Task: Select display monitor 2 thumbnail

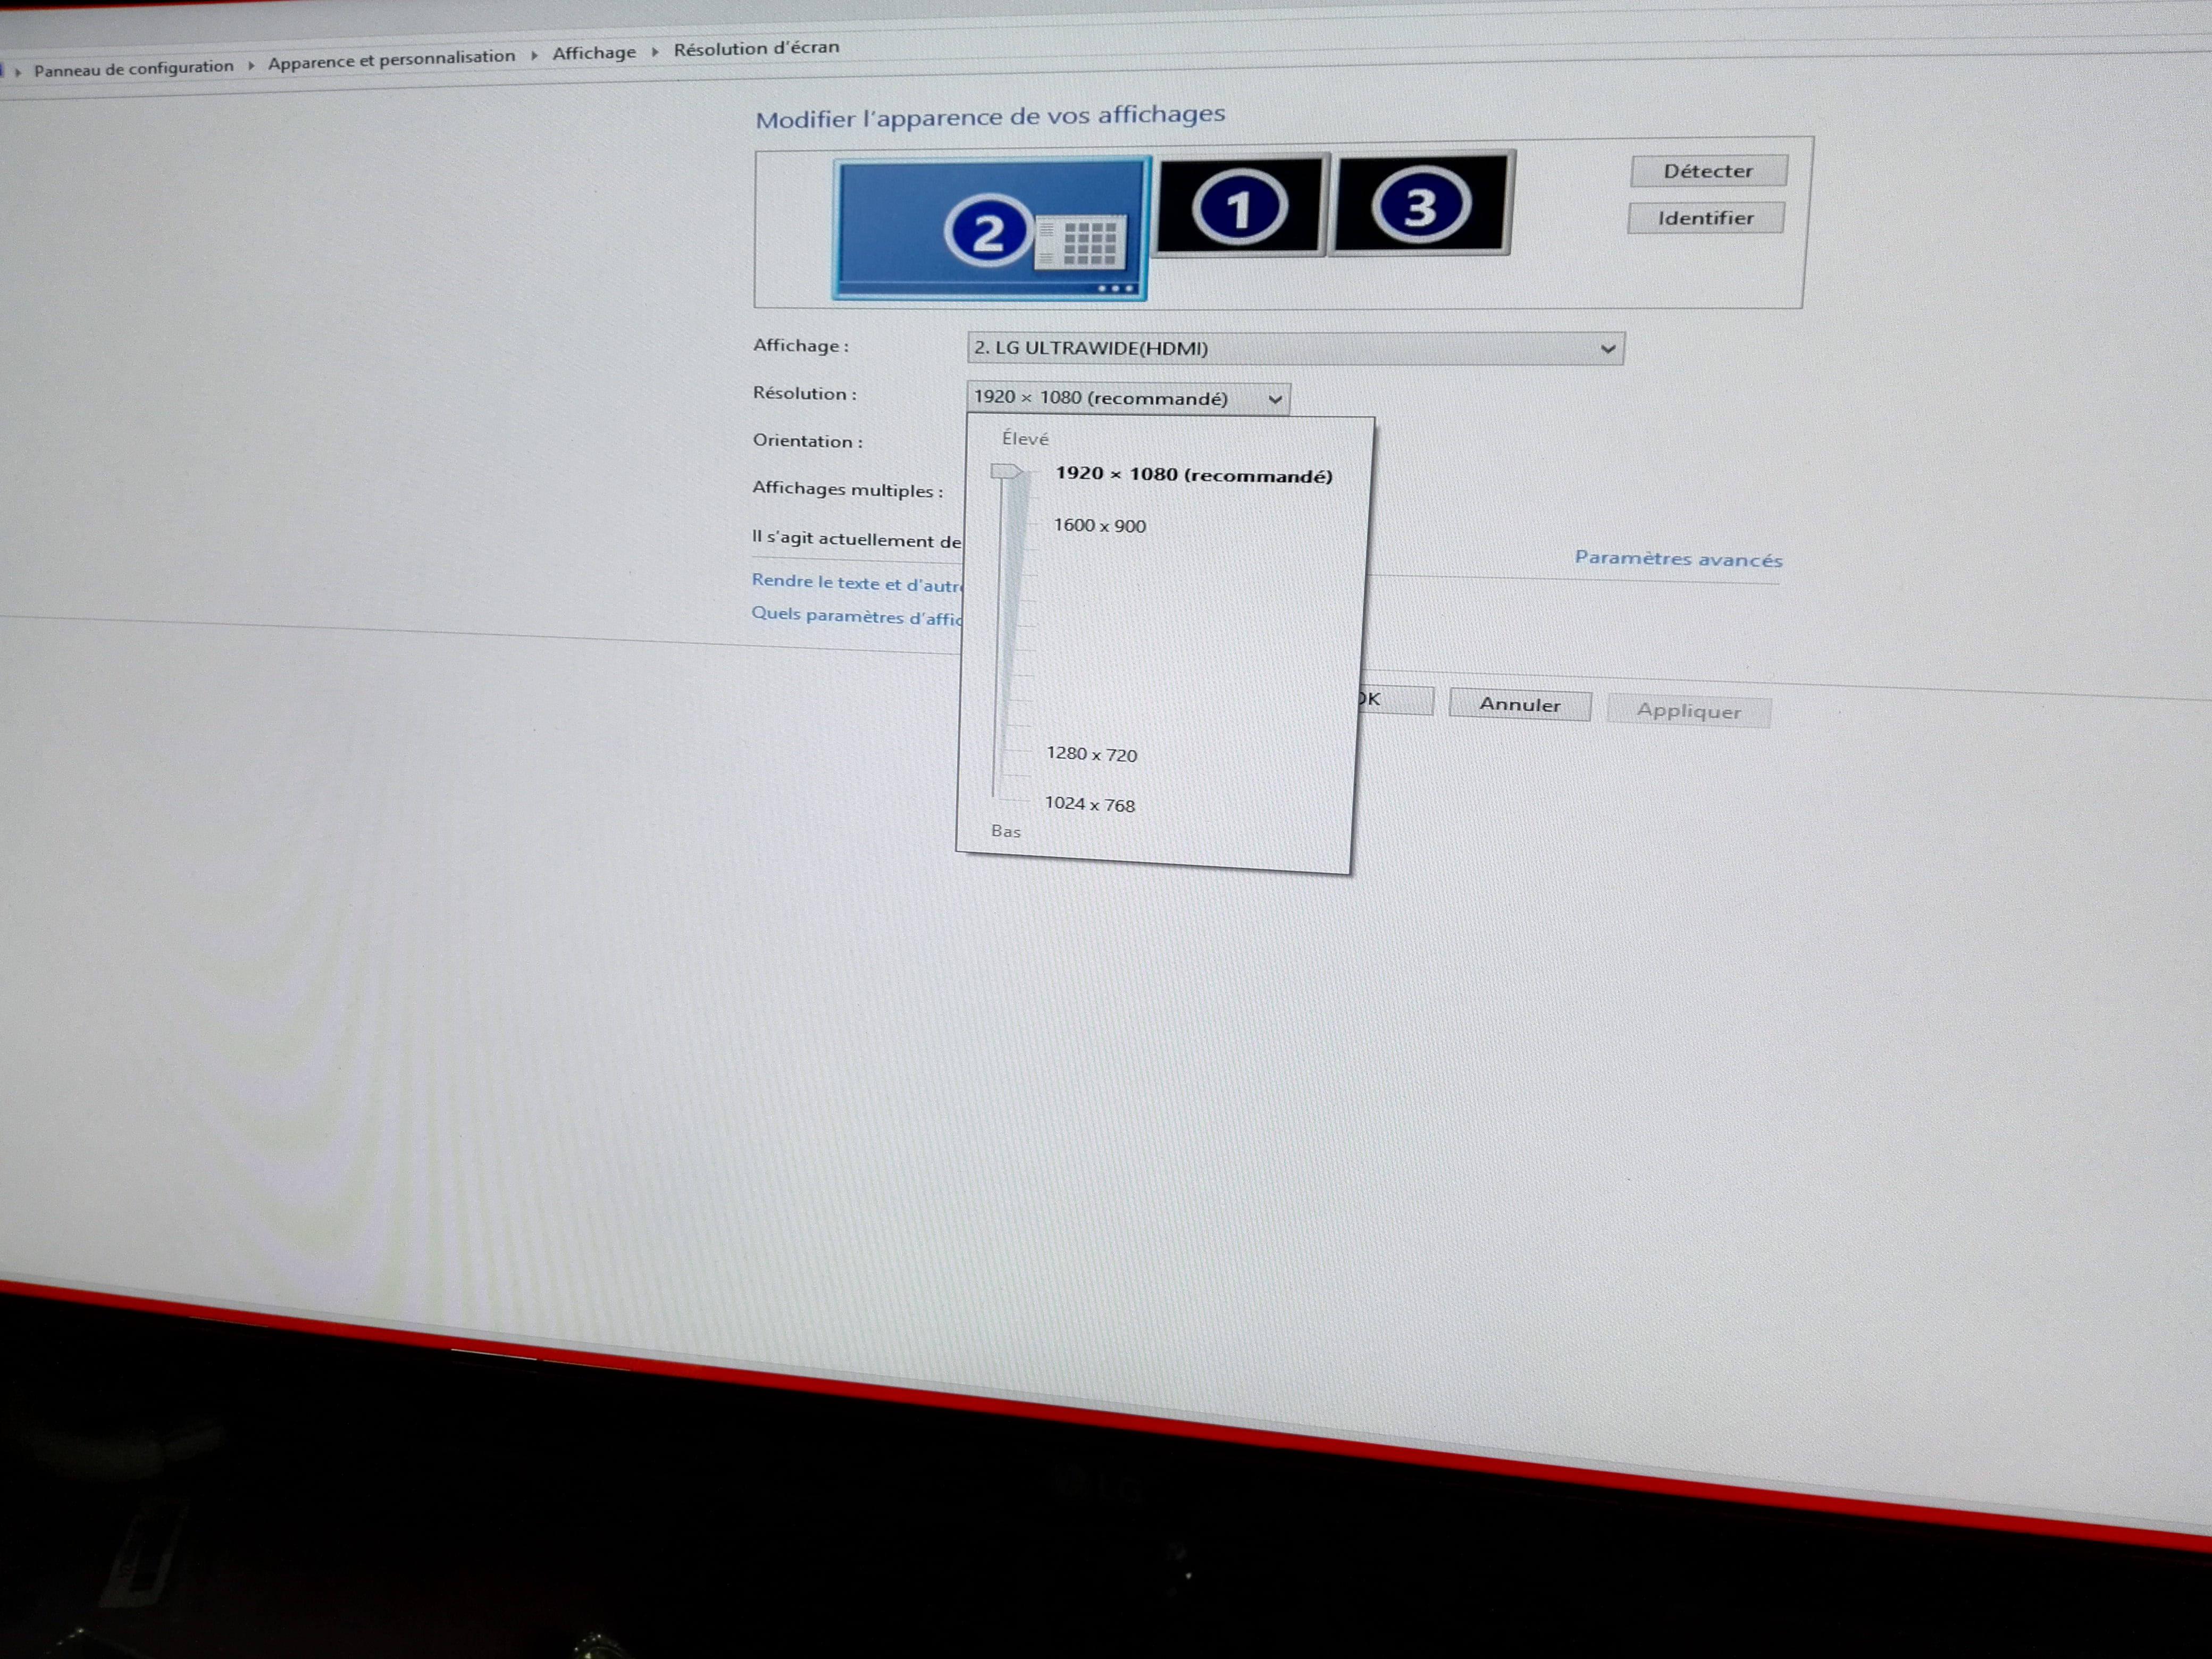Action: coord(991,229)
